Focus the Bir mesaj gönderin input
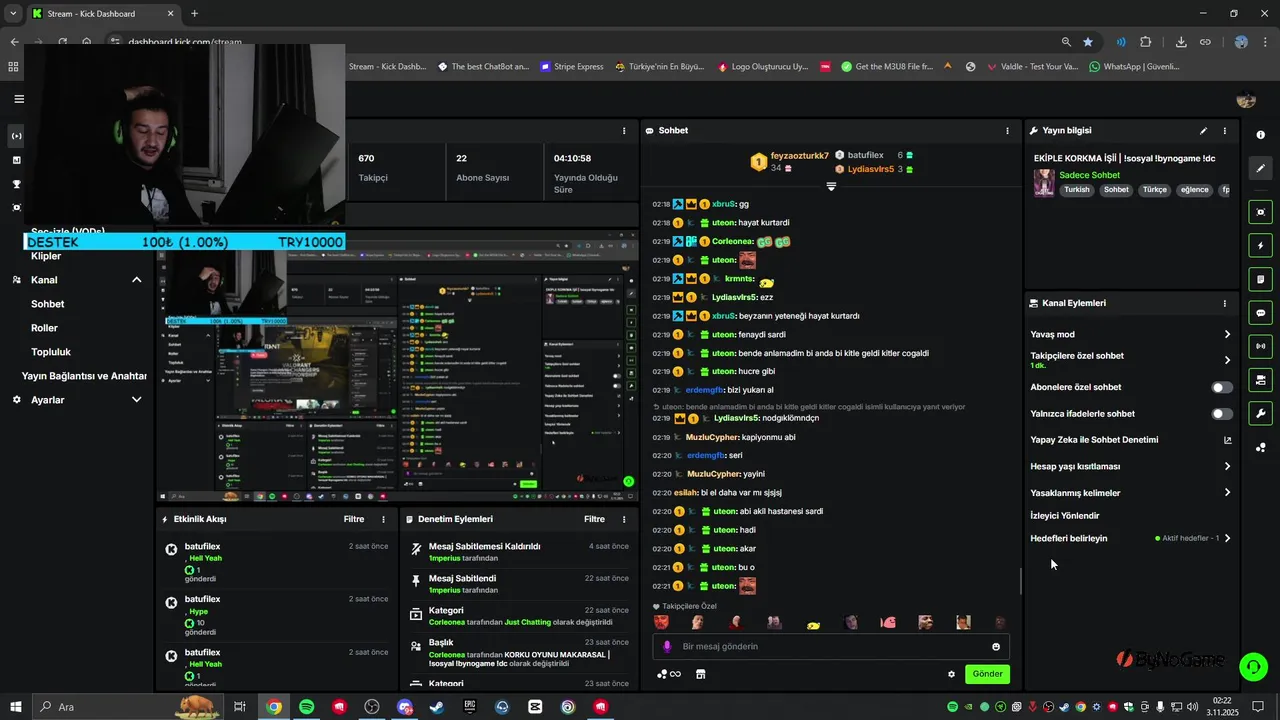Image resolution: width=1280 pixels, height=720 pixels. click(830, 647)
